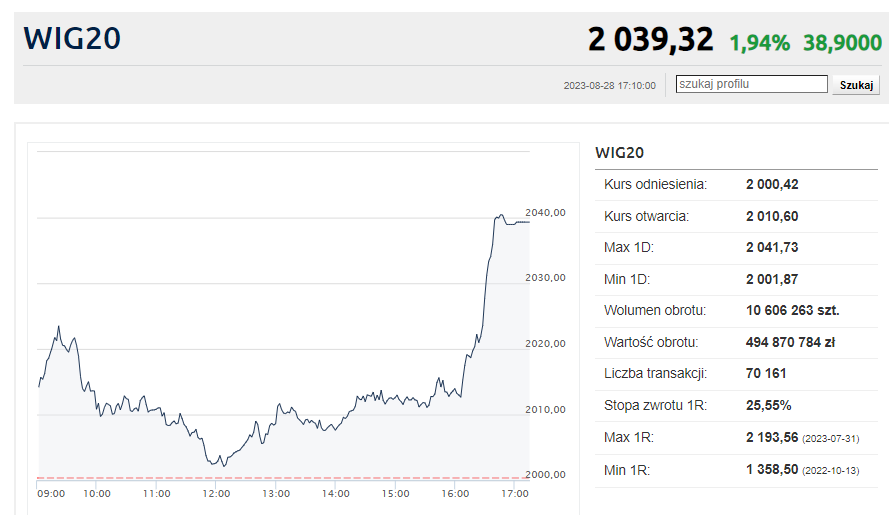Click the Max 1D value 2 041,73
The height and width of the screenshot is (515, 889).
point(772,248)
